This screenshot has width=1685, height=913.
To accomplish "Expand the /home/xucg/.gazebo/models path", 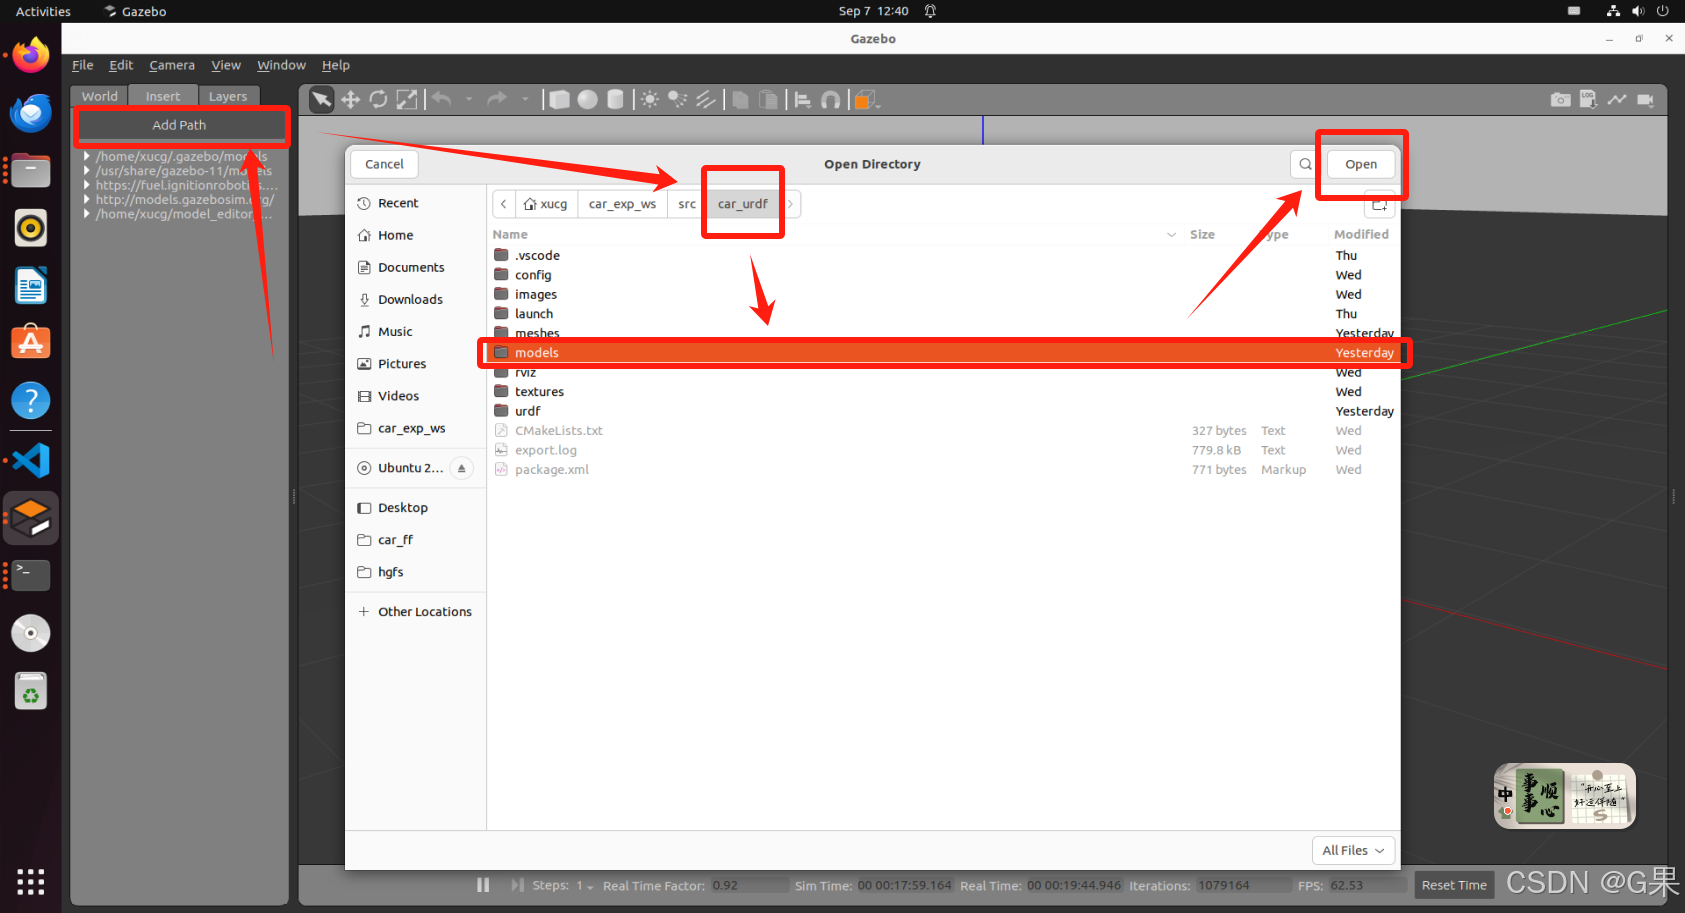I will 87,156.
